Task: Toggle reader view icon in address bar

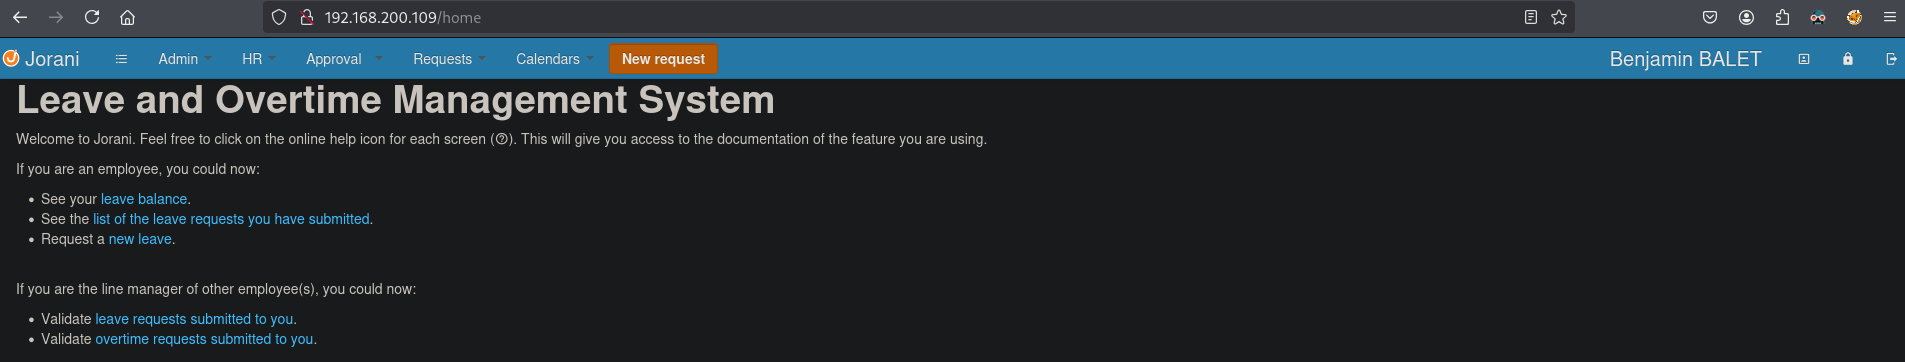Action: 1530,17
